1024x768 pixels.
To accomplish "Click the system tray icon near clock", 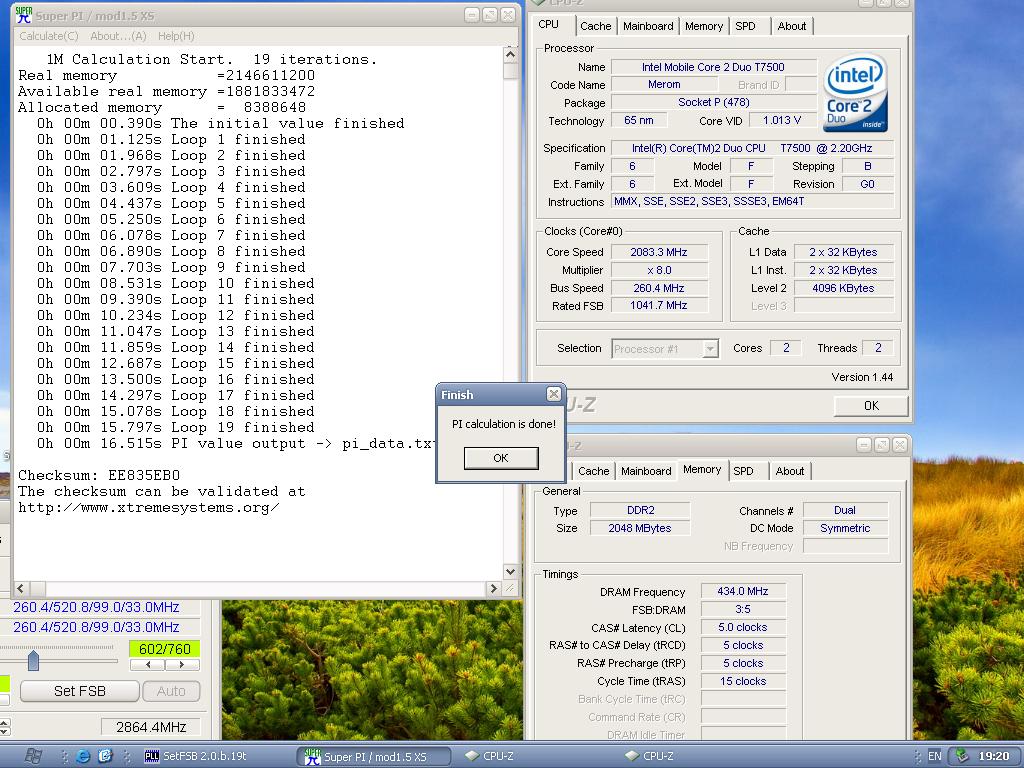I will (x=962, y=756).
